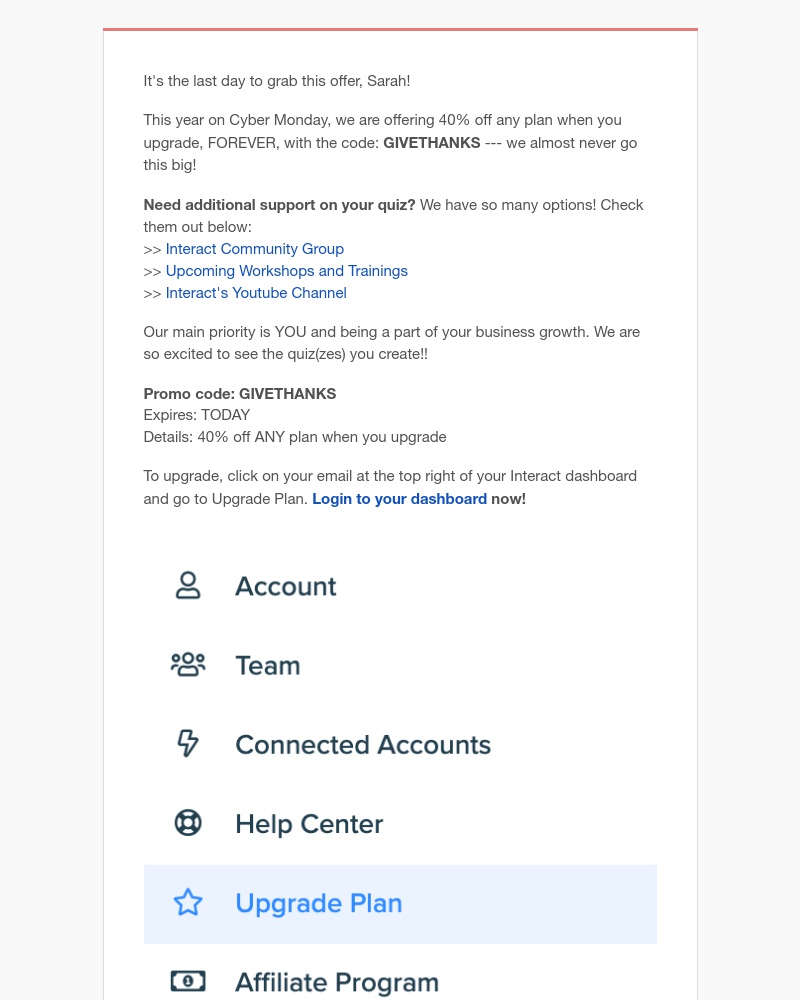Click the bold "Promo code: GIVETHANKS" line

[x=240, y=394]
